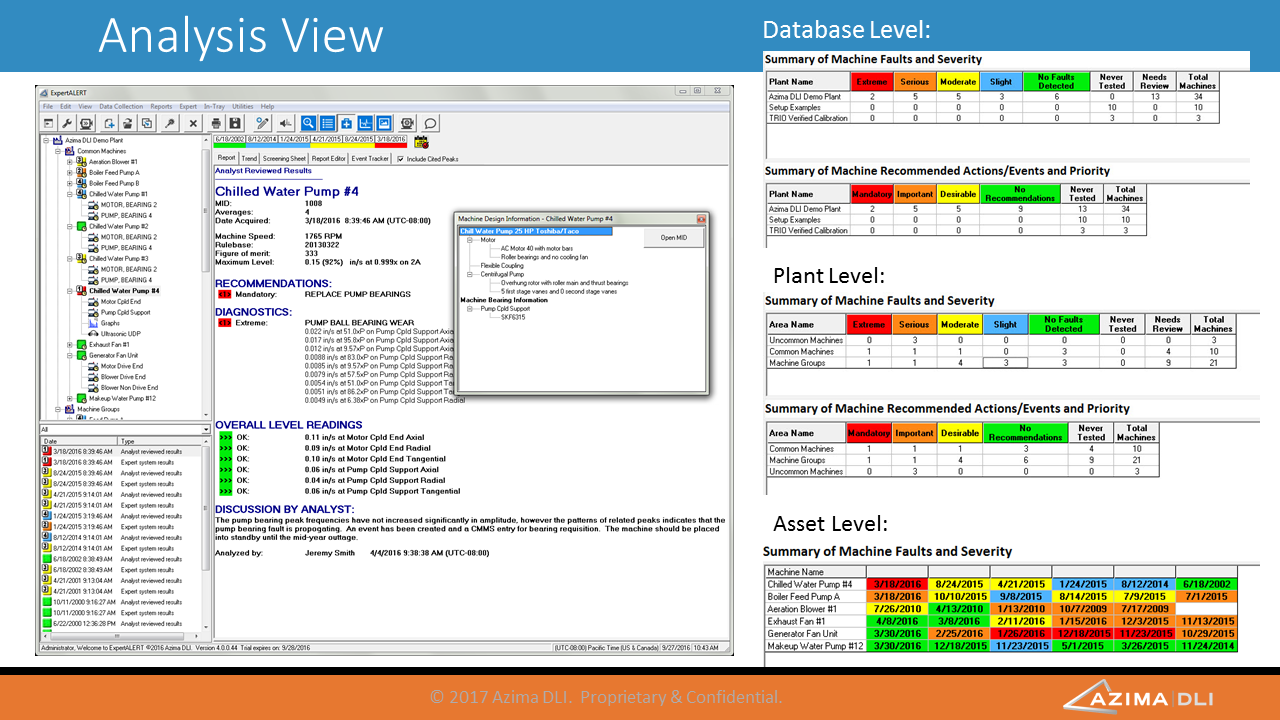Image resolution: width=1280 pixels, height=720 pixels.
Task: Collapse the Chilled Water Pump #4 node
Action: click(69, 290)
